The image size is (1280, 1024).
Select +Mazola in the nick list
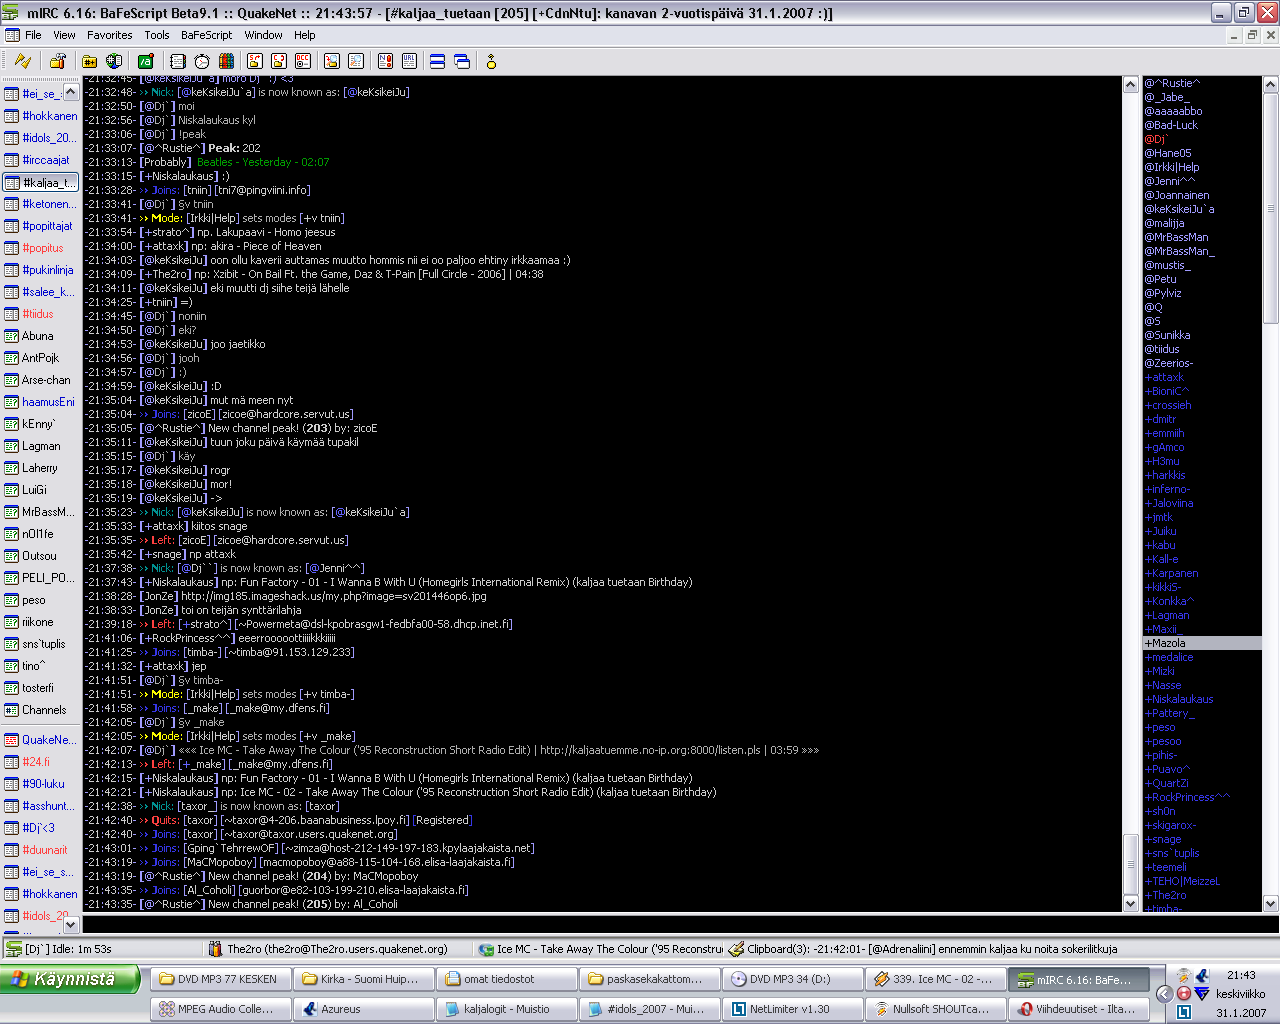point(1168,643)
